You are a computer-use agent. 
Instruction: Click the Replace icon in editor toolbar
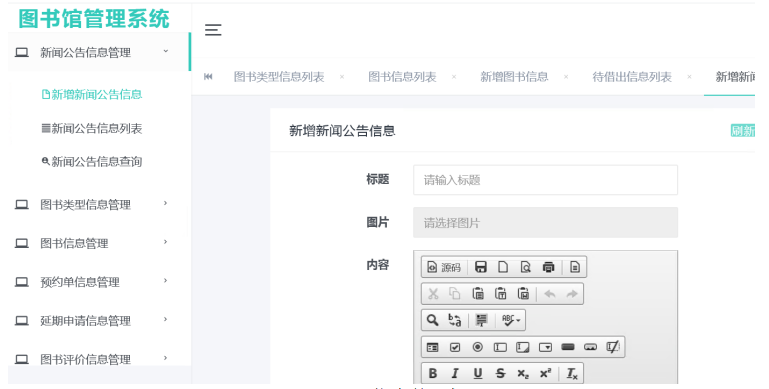pos(455,320)
